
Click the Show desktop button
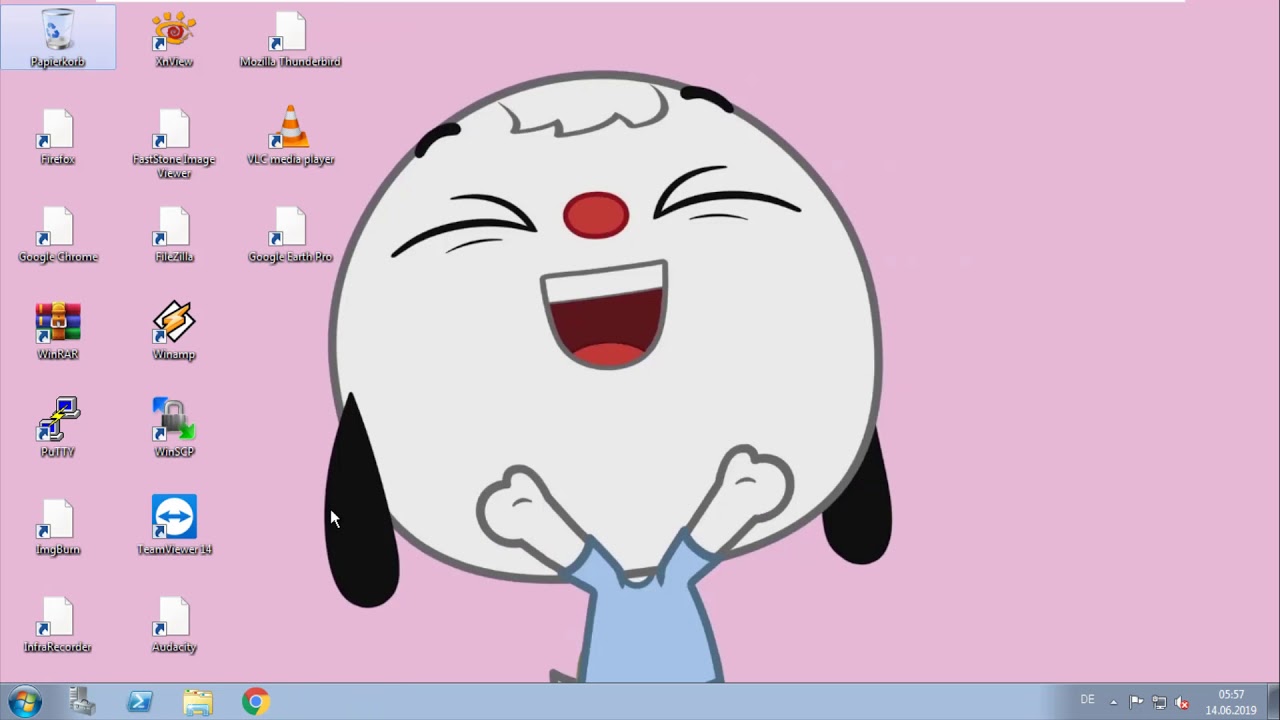[x=1273, y=702]
